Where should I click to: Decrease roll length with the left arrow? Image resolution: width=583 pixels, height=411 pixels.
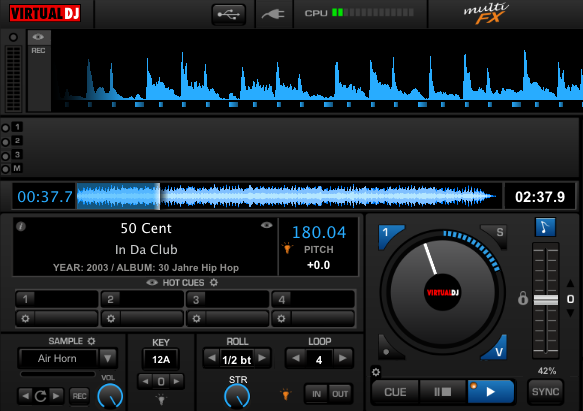tap(212, 358)
